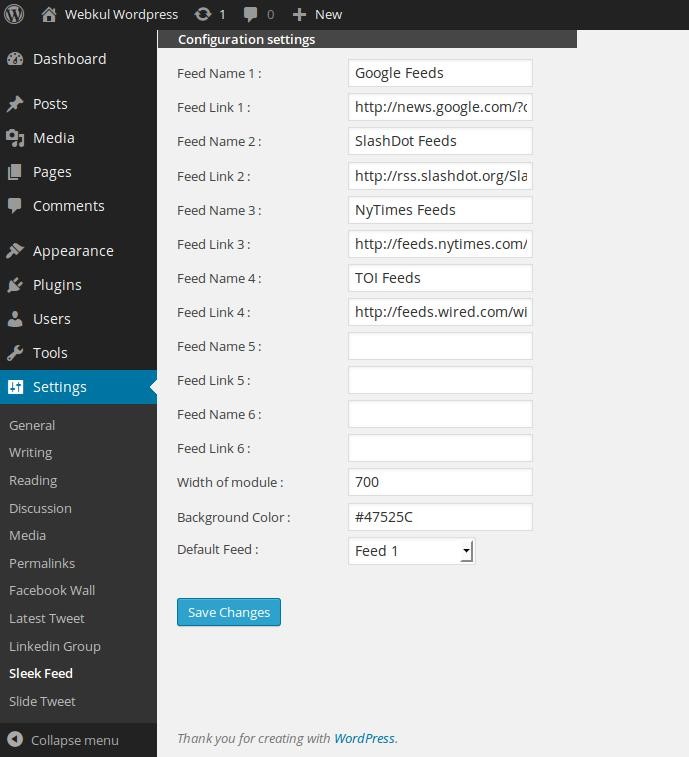Open Latest Tweet settings
The width and height of the screenshot is (689, 757).
pos(47,618)
